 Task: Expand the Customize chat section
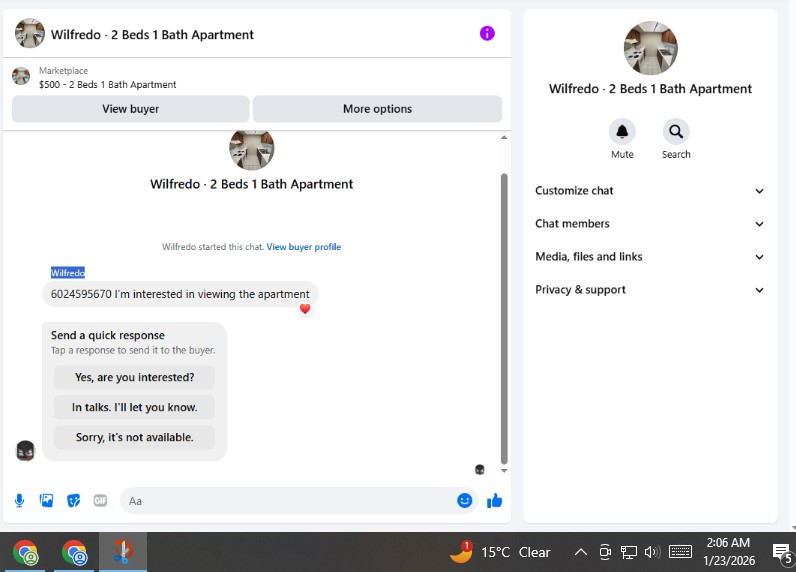coord(650,191)
